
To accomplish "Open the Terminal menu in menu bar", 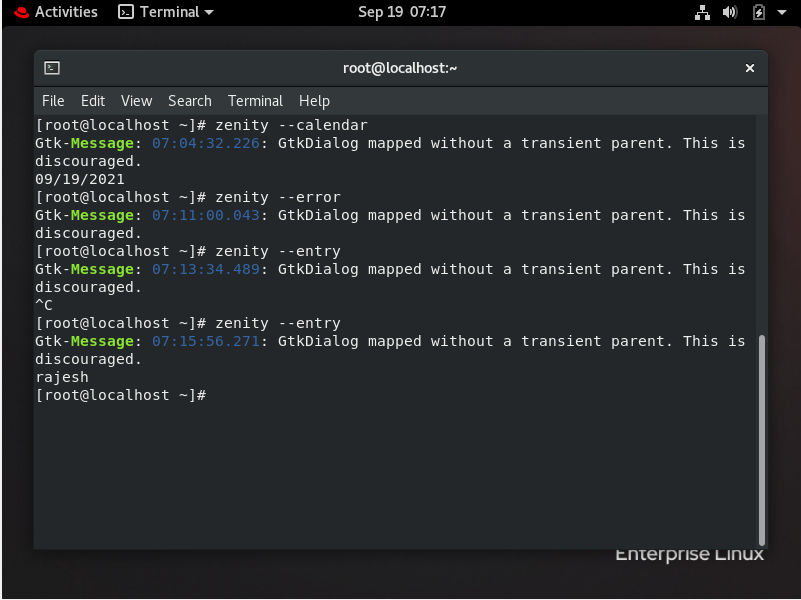I will [255, 100].
